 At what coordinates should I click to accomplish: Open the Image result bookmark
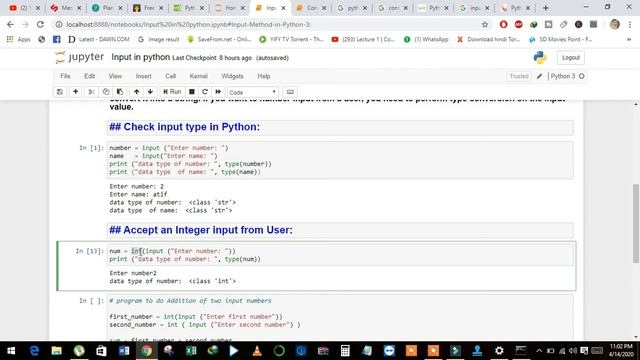coord(159,39)
